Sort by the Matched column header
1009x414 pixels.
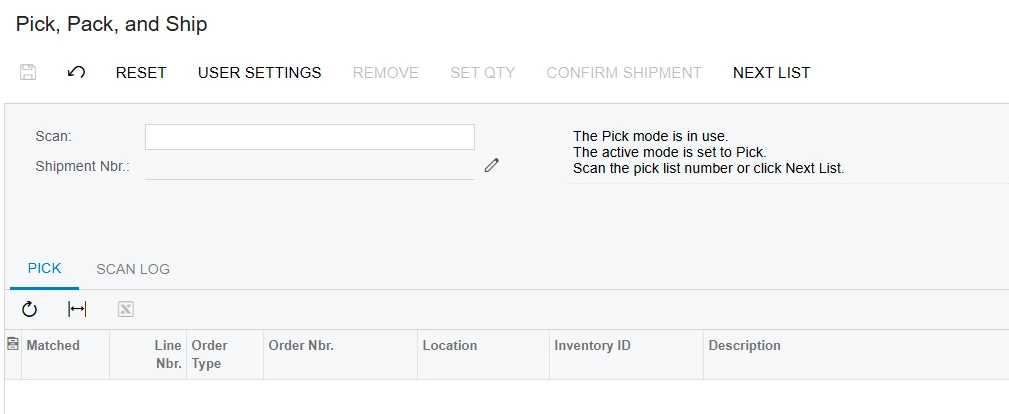[x=66, y=354]
